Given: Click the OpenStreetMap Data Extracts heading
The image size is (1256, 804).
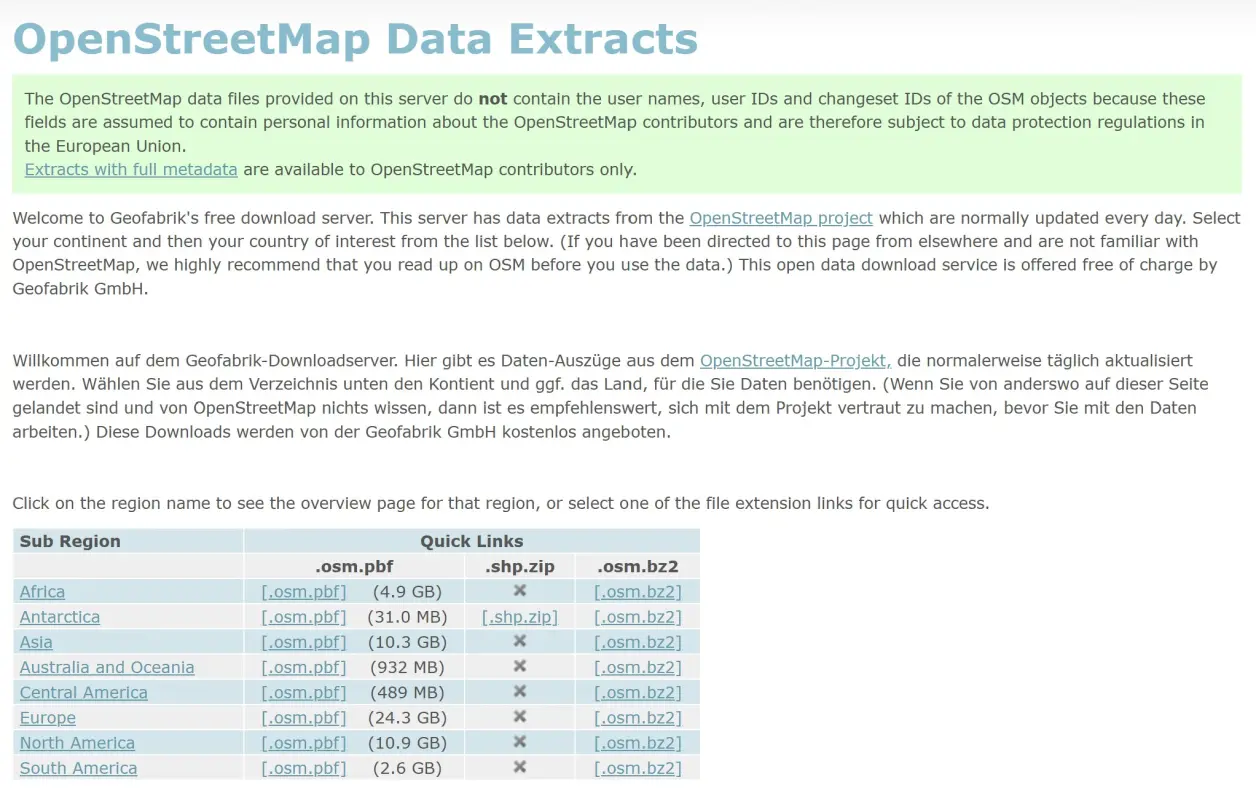Looking at the screenshot, I should click(x=355, y=39).
